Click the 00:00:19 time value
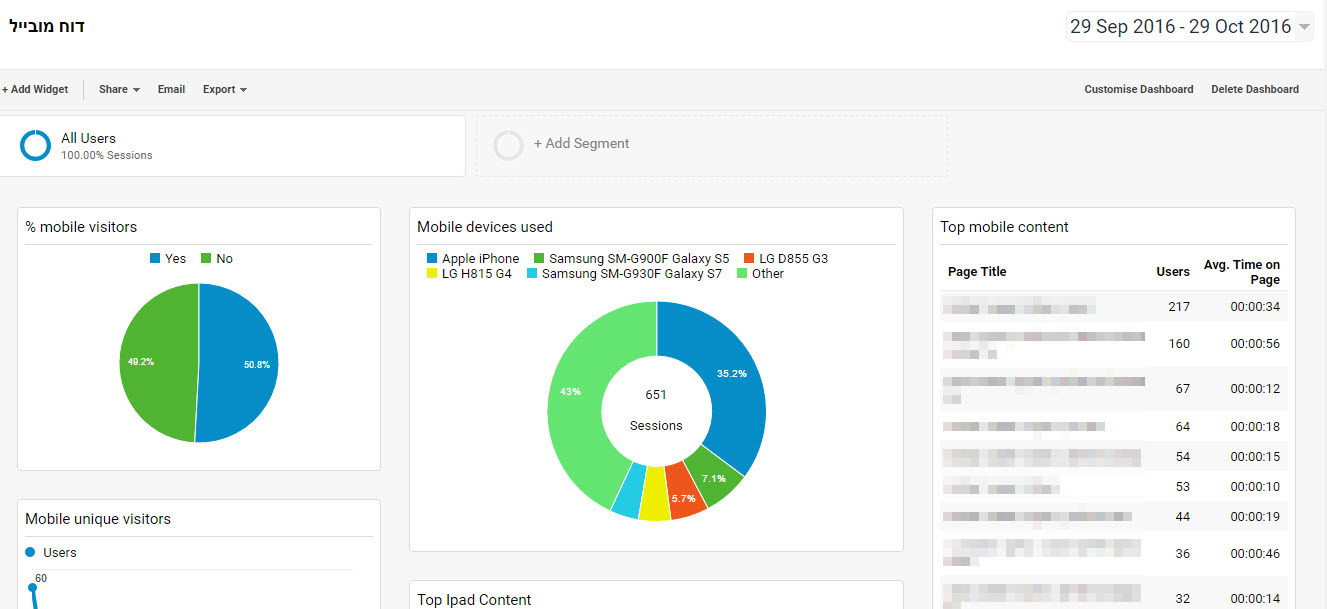 1255,517
